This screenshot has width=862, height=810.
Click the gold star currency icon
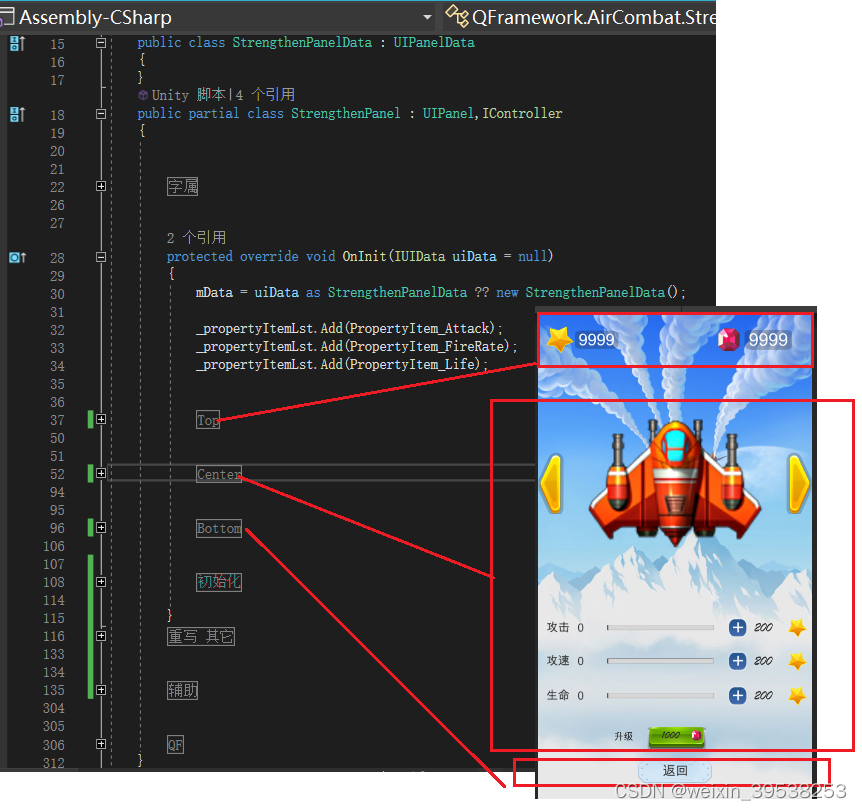560,339
